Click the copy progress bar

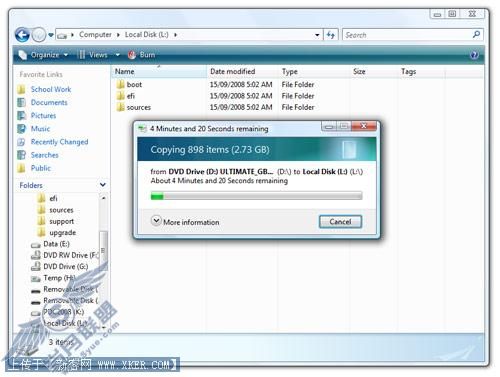[x=256, y=196]
